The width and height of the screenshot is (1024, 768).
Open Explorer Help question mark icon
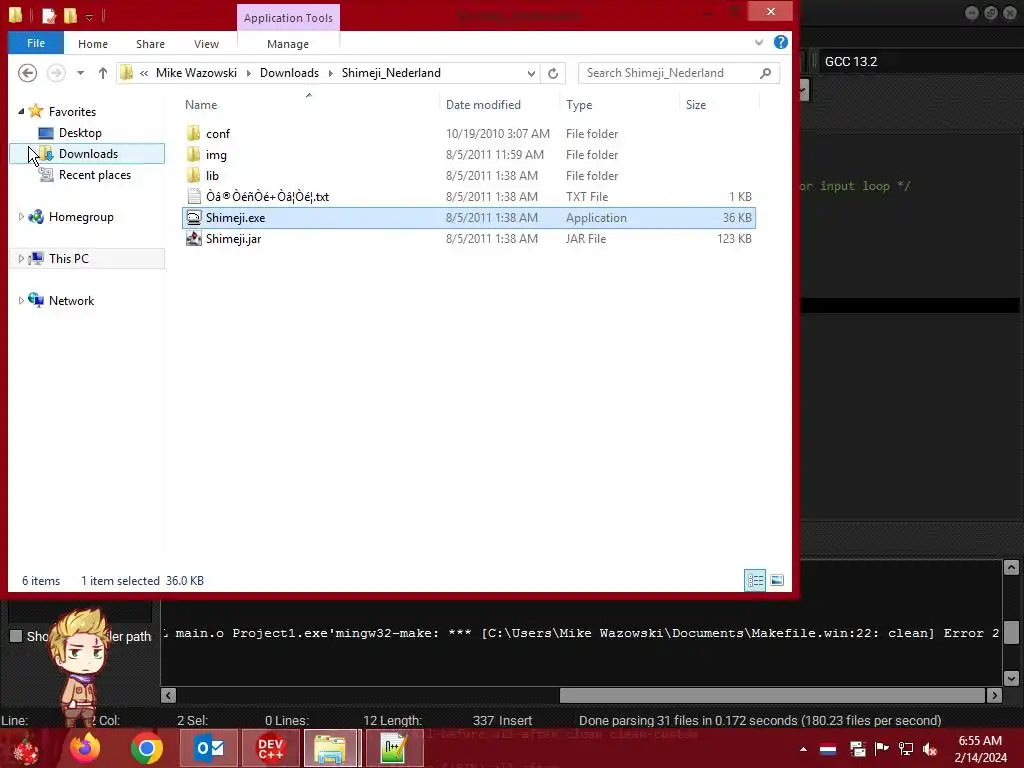pos(780,42)
